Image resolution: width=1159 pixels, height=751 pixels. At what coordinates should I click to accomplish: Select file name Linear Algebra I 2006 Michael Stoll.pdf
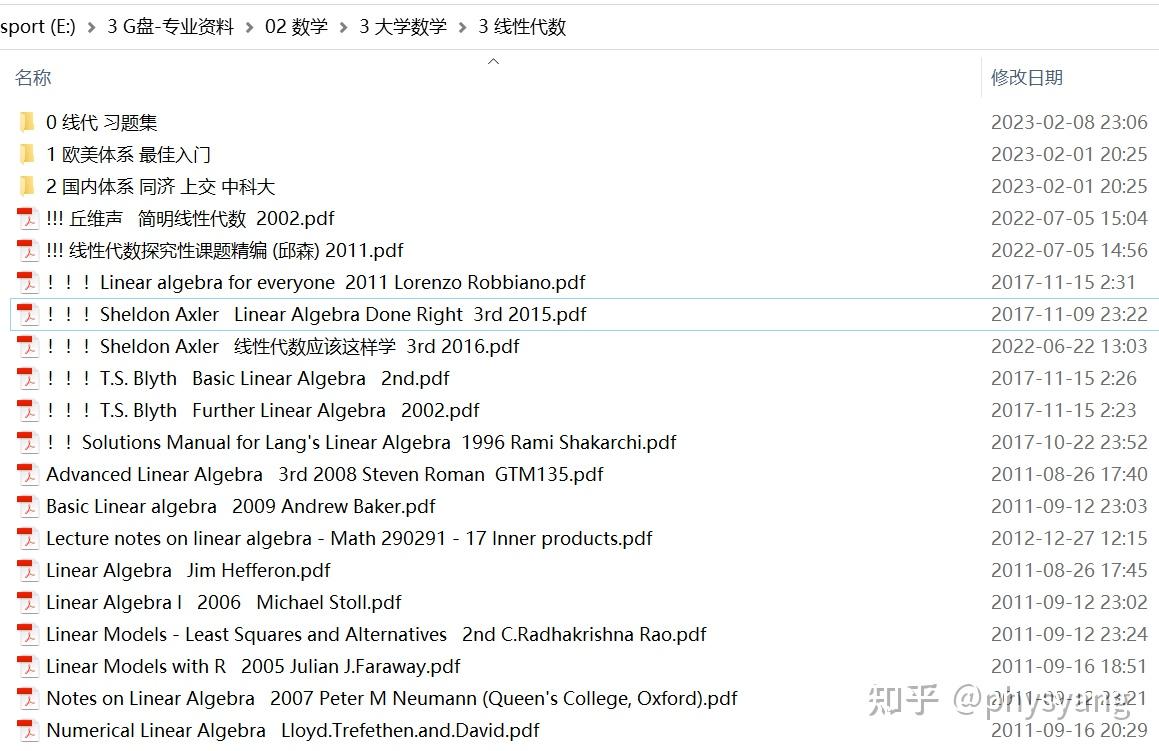(x=224, y=602)
